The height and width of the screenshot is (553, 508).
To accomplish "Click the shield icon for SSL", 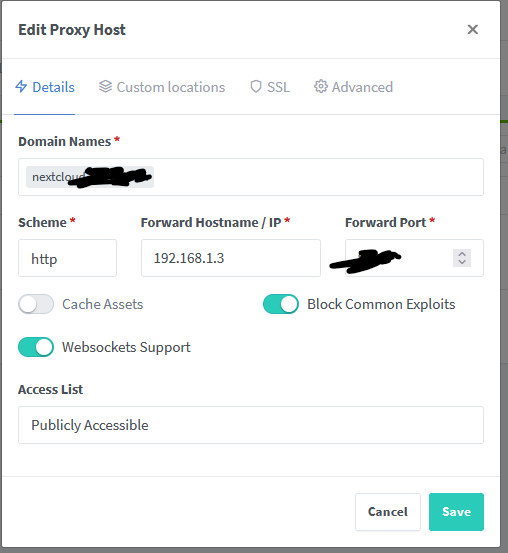I will (256, 86).
